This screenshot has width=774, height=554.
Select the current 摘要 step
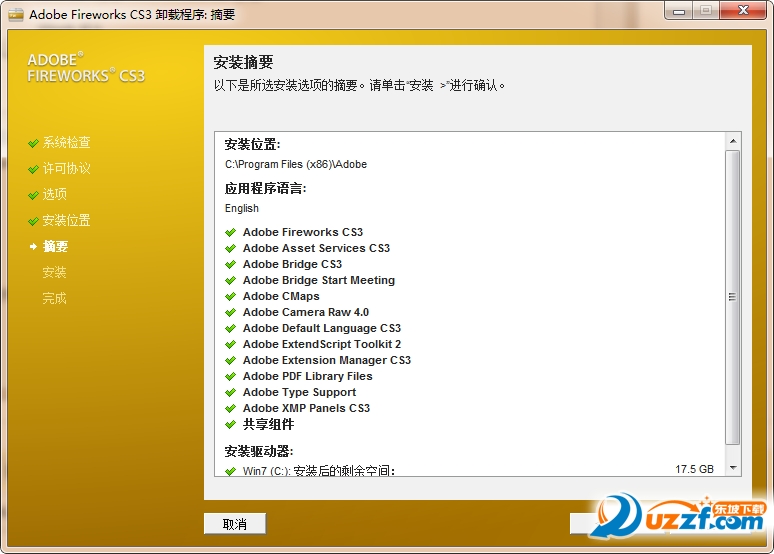55,246
